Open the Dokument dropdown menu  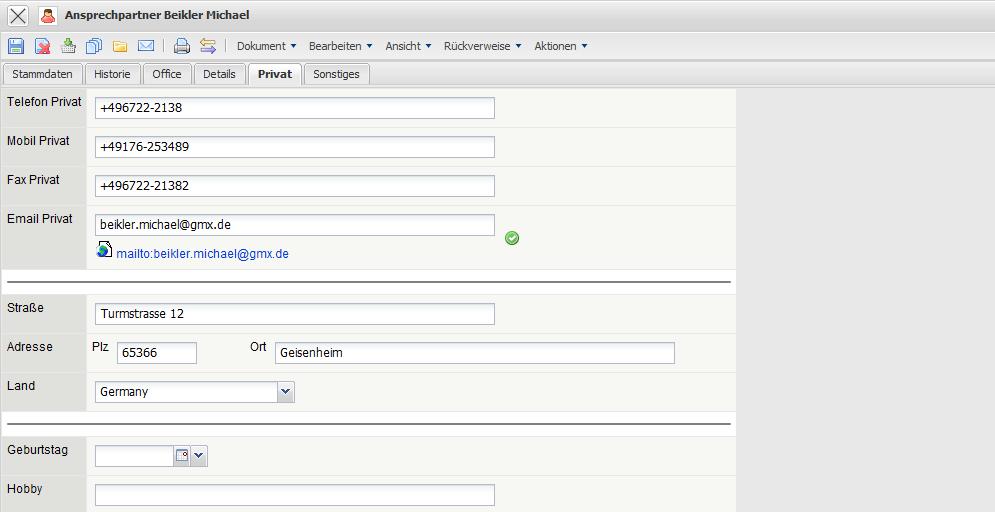tap(266, 46)
